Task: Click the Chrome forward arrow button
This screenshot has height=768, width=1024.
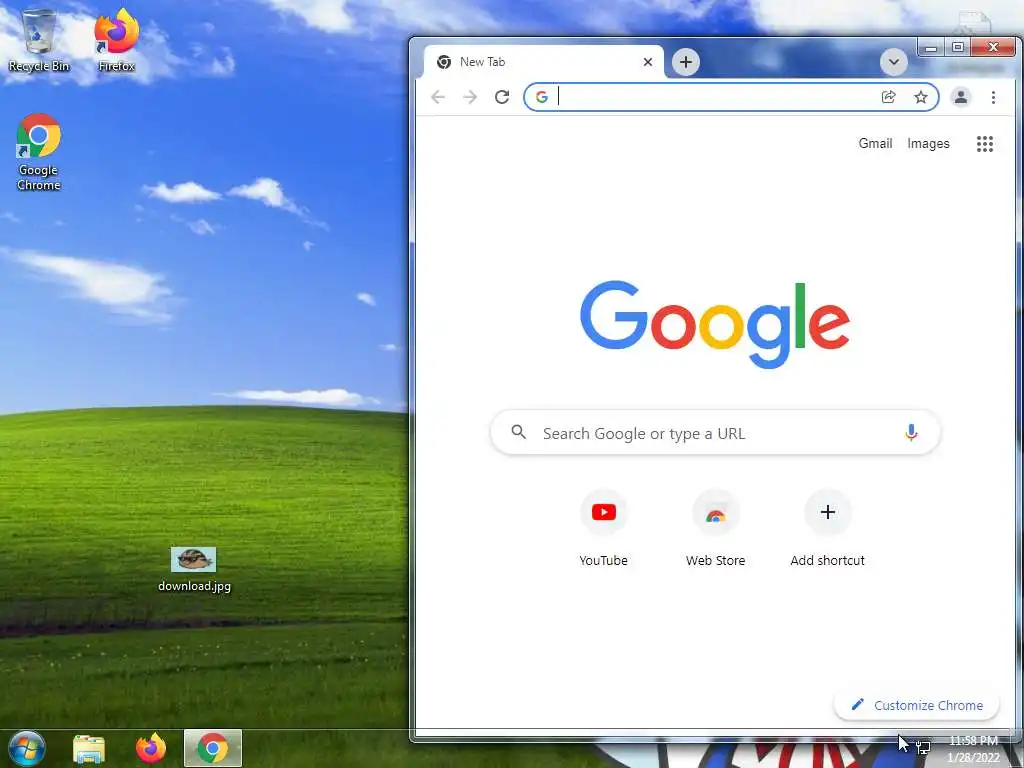Action: [x=470, y=97]
